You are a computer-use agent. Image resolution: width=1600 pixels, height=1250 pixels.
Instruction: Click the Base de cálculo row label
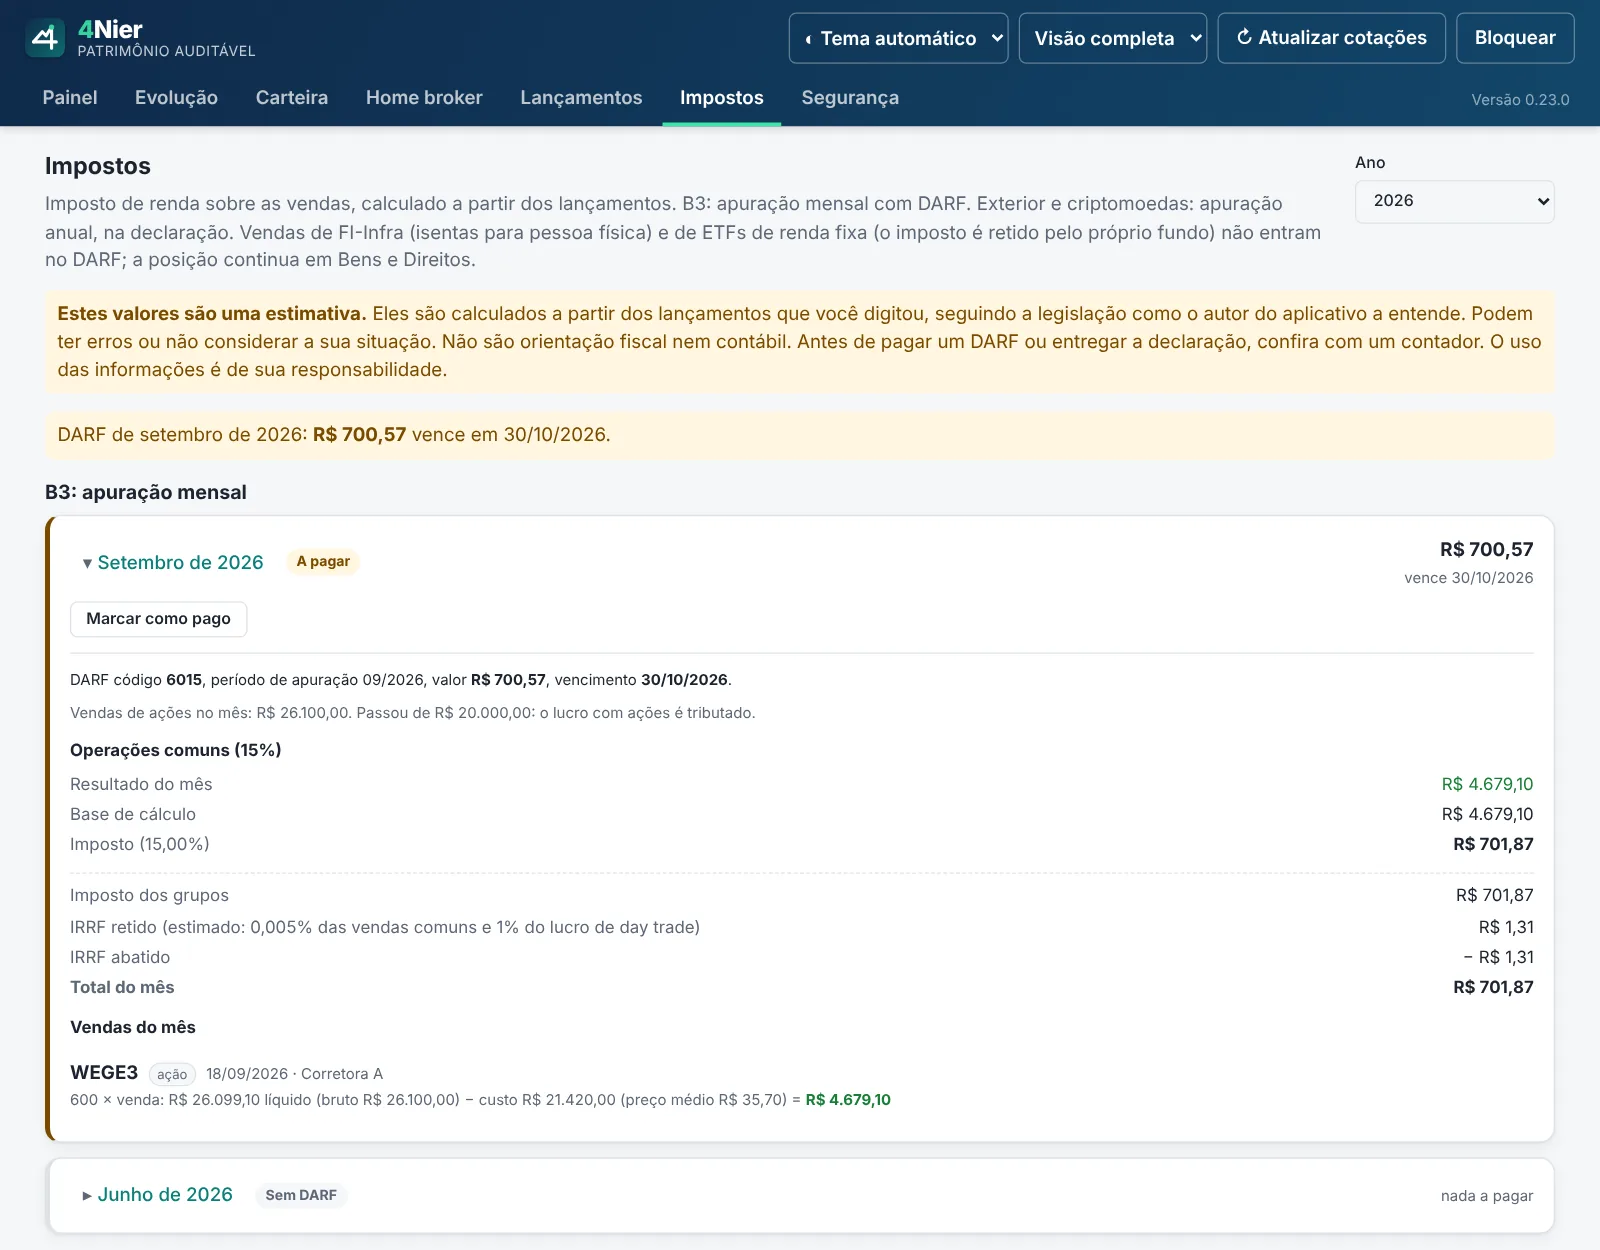pyautogui.click(x=133, y=814)
